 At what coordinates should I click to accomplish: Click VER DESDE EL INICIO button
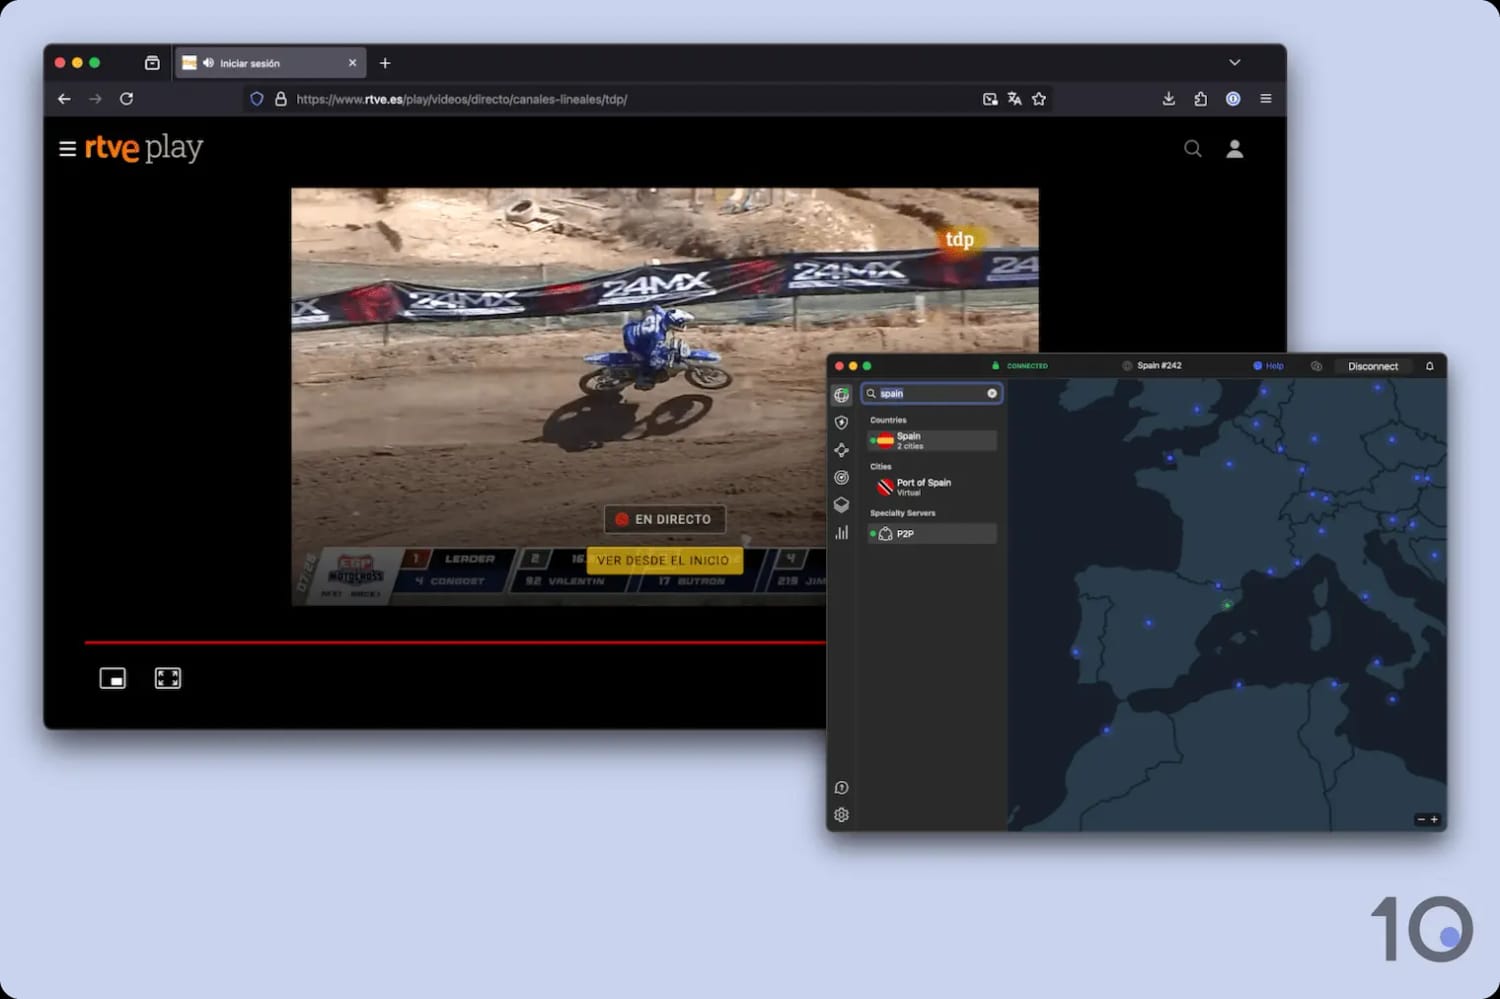click(x=664, y=560)
